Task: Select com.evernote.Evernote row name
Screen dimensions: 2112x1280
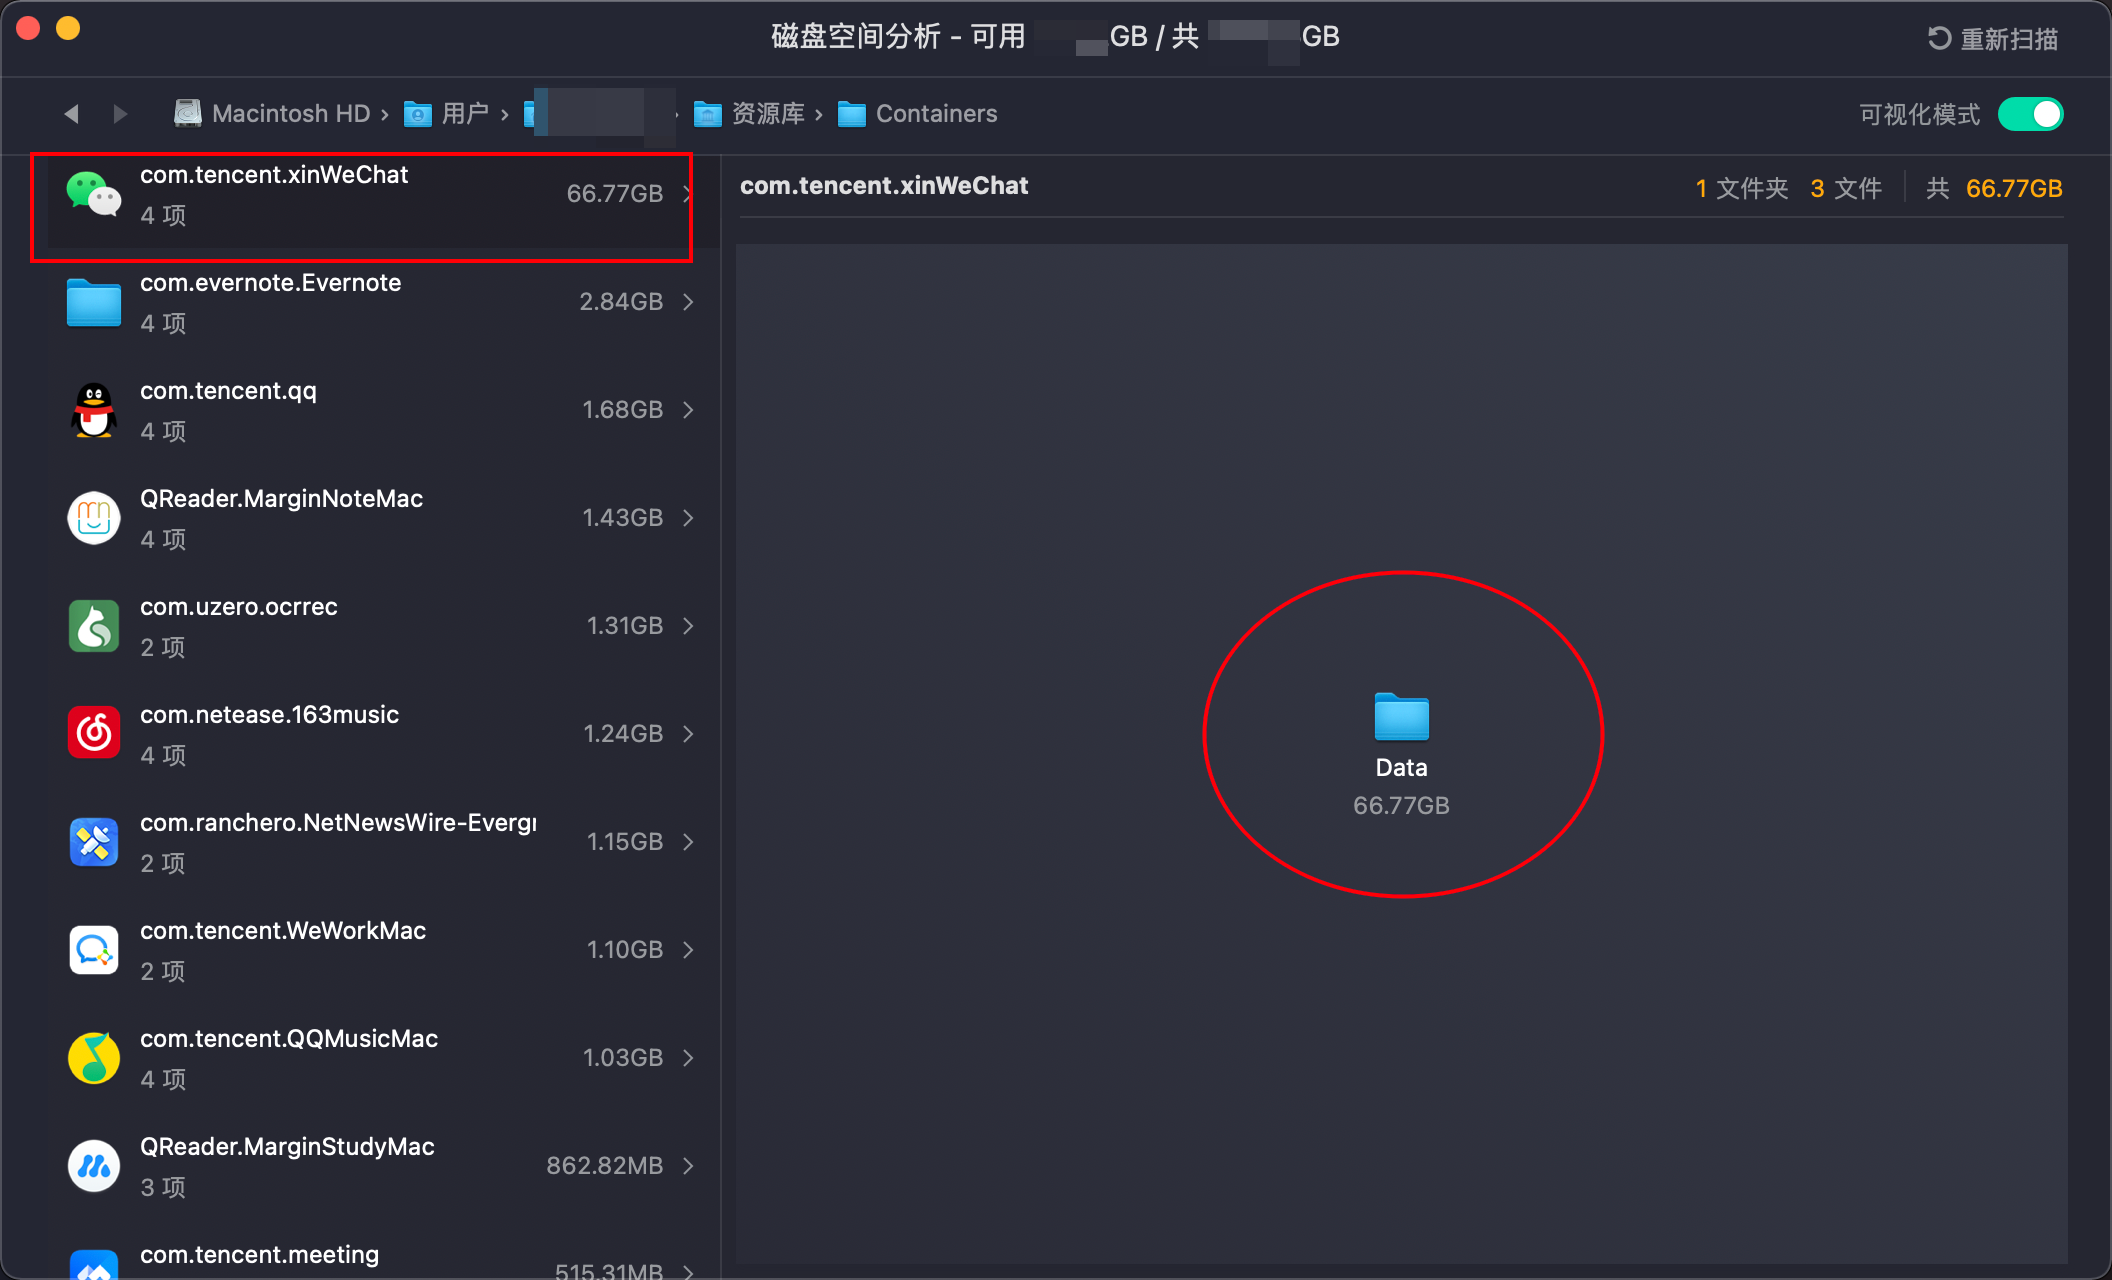Action: 271,283
